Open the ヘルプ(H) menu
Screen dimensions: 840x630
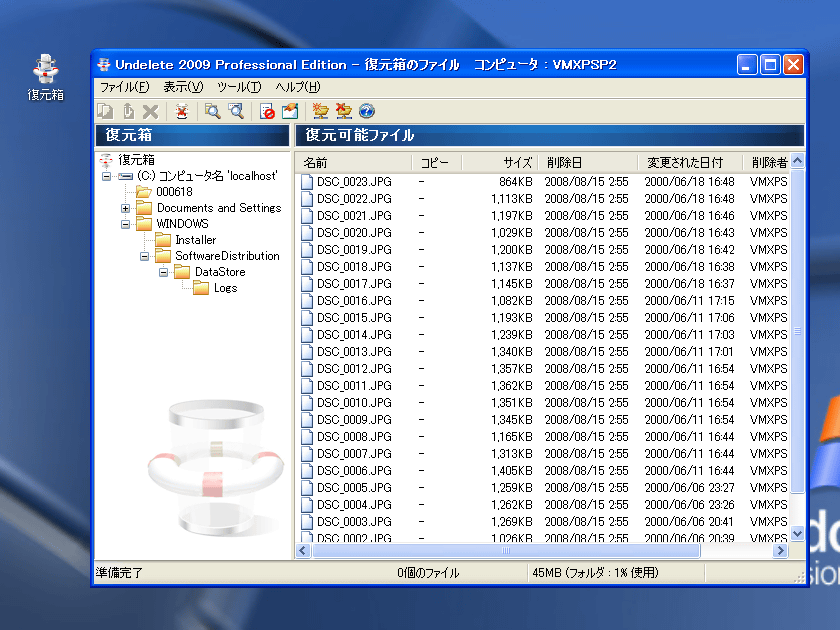click(x=298, y=87)
